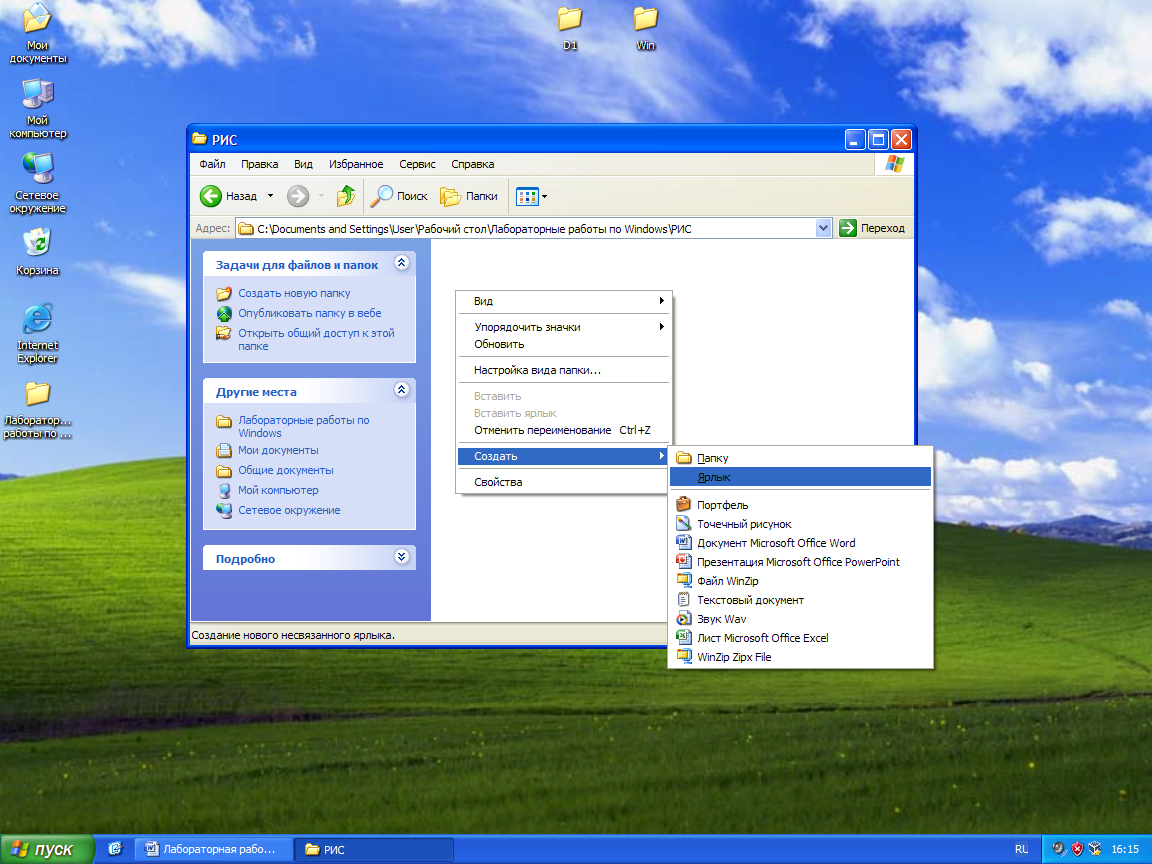
Task: Create a Текстовый документ
Action: point(800,600)
